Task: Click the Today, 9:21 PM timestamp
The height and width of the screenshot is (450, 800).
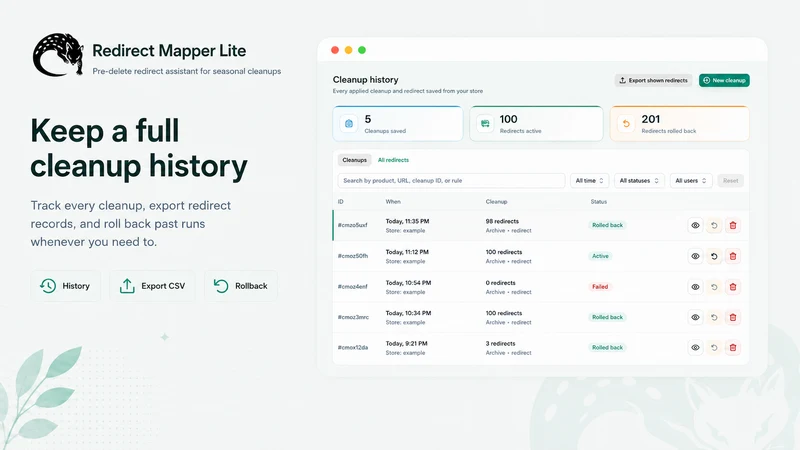Action: point(407,343)
